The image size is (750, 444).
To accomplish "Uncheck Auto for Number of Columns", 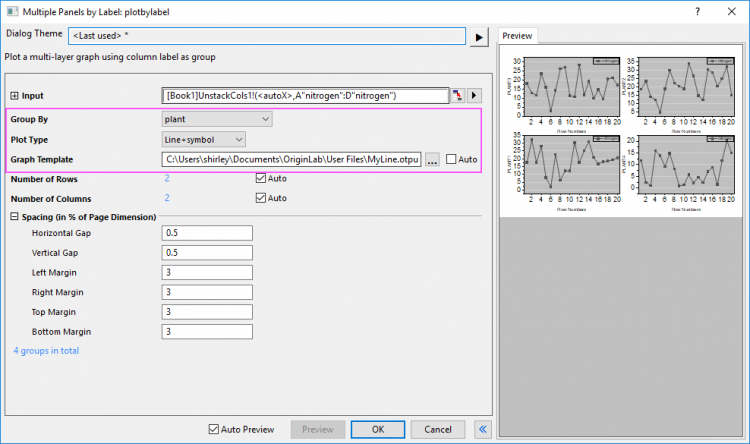I will 261,198.
